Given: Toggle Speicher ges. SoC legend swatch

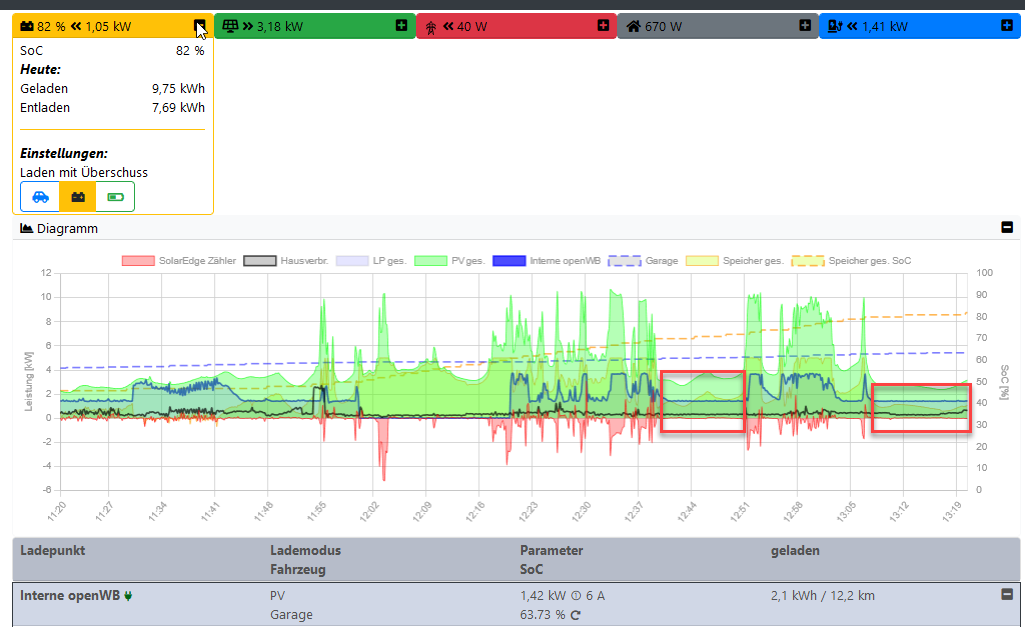Looking at the screenshot, I should pyautogui.click(x=808, y=261).
